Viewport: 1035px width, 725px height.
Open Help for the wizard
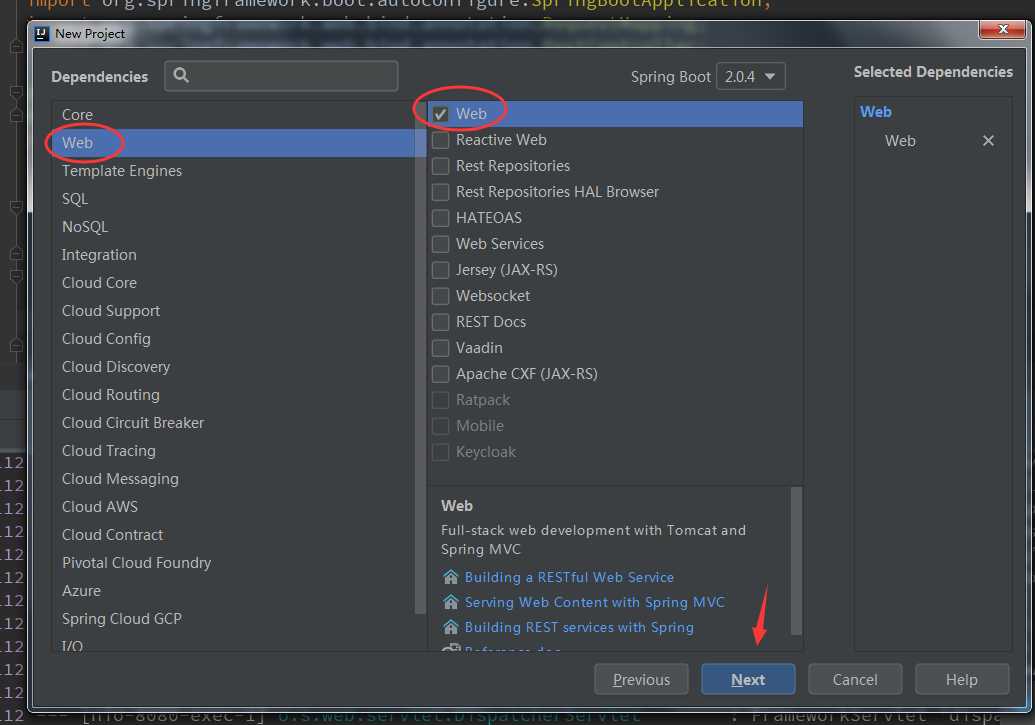[962, 679]
